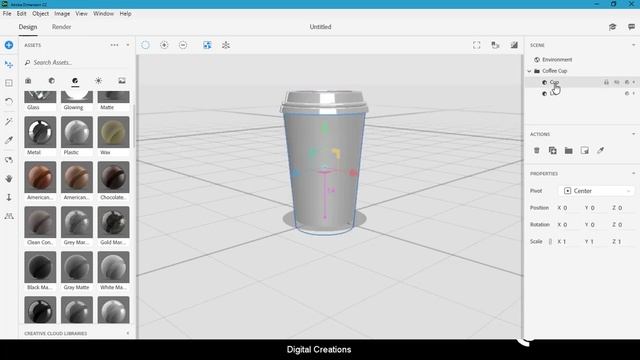Click the snowflake-shaped canvas toolbar icon
The height and width of the screenshot is (360, 640).
226,45
